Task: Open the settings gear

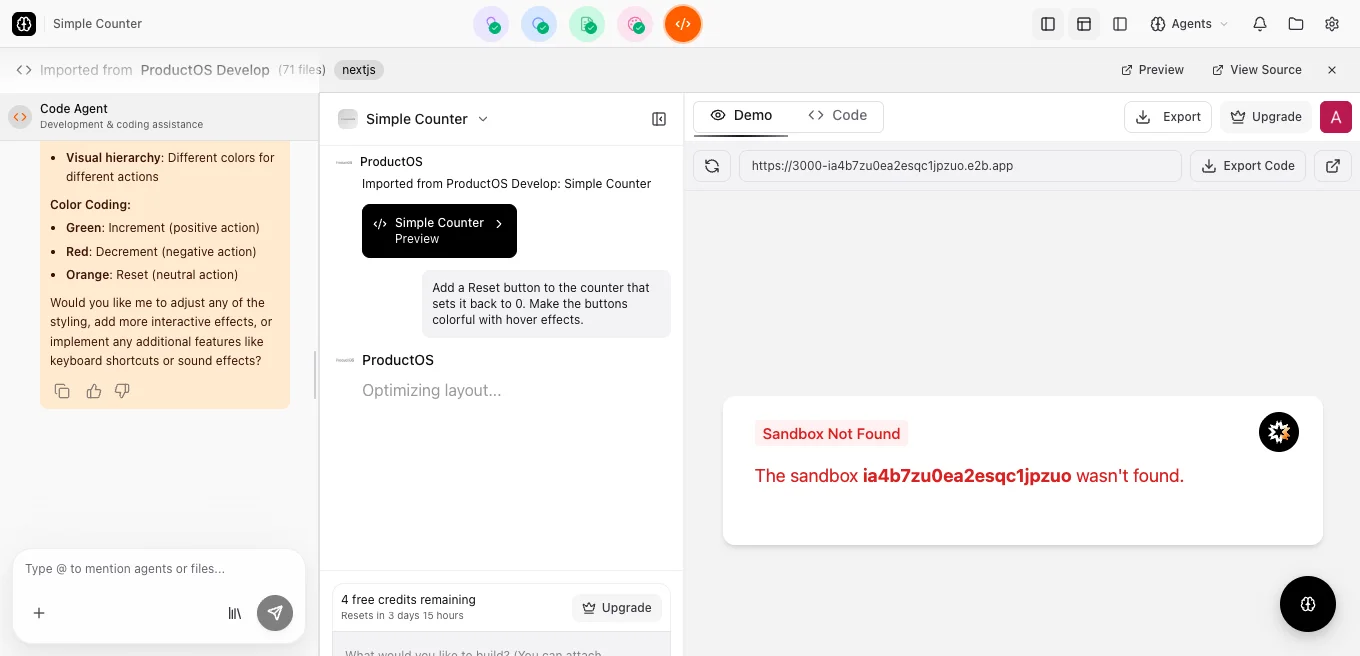Action: (x=1332, y=24)
